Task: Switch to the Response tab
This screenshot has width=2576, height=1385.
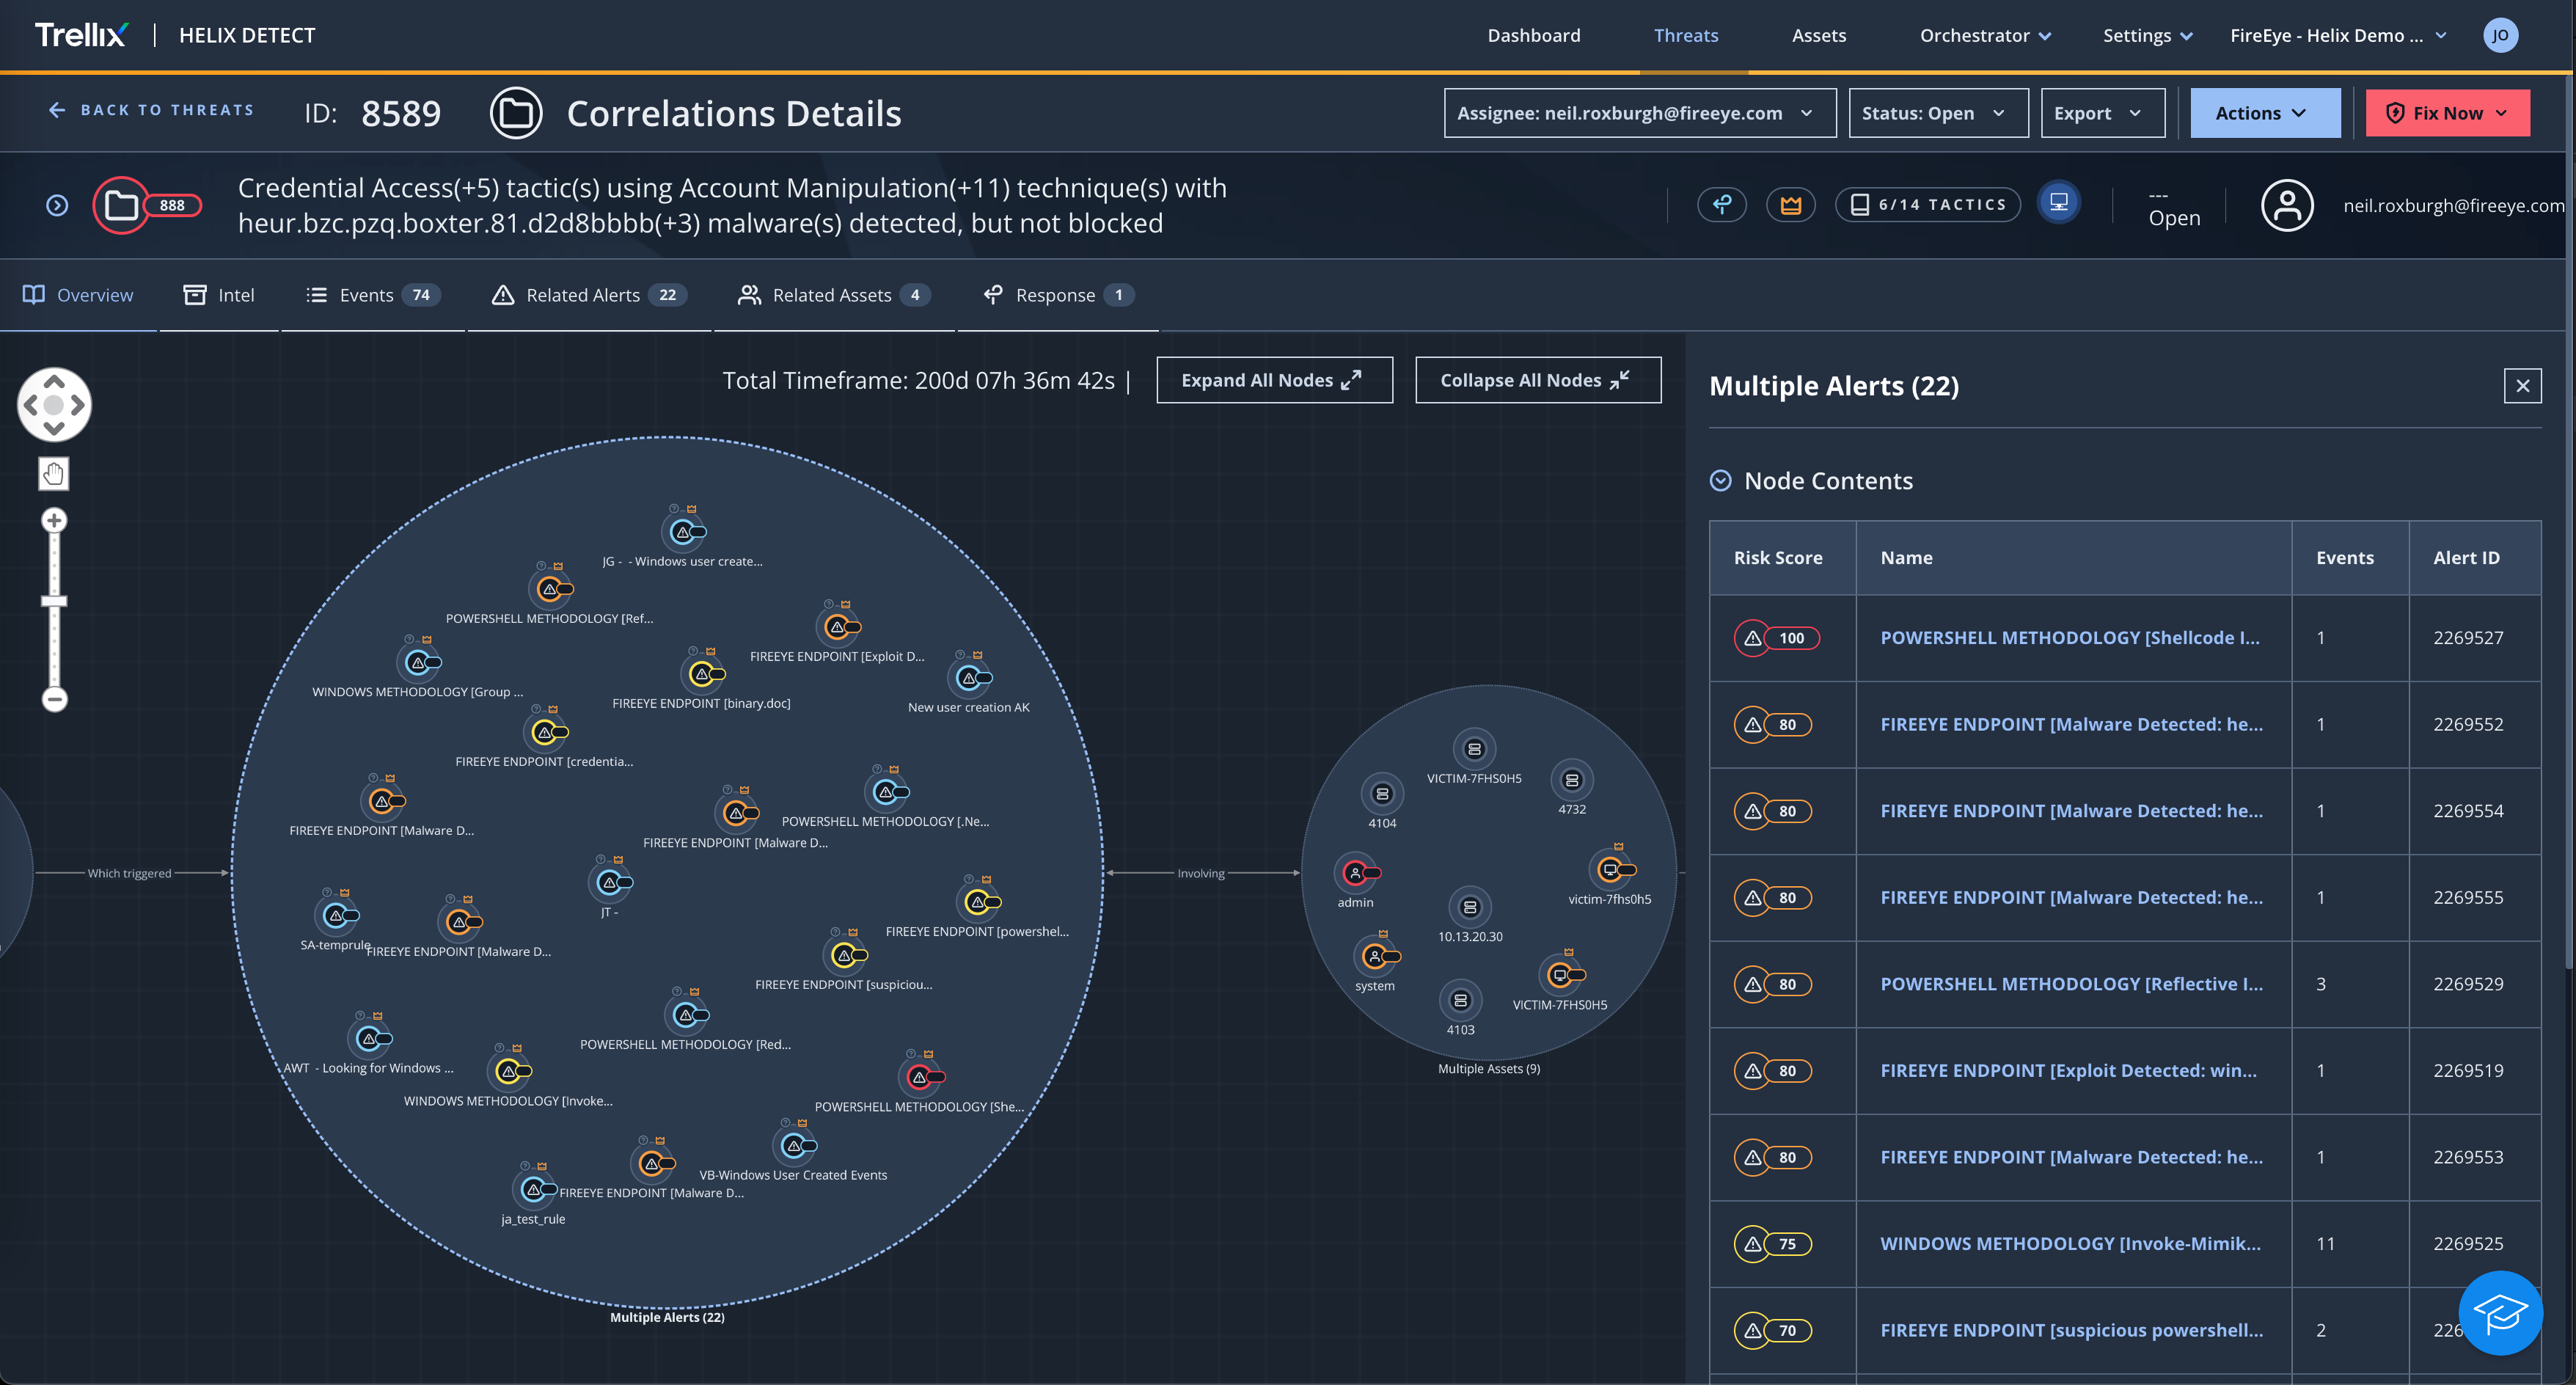Action: coord(1058,295)
